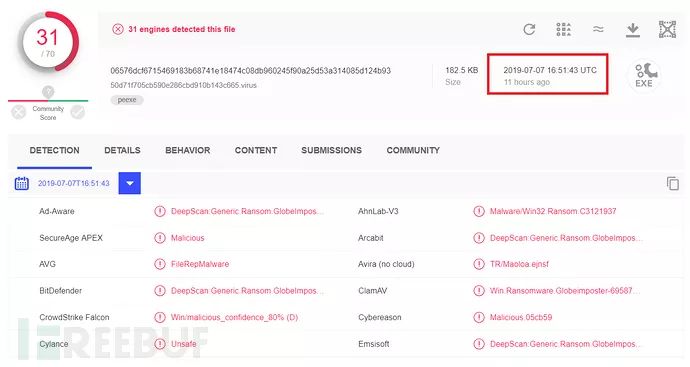Screen dimensions: 690x367
Task: Click the reanalyze refresh icon
Action: (529, 29)
